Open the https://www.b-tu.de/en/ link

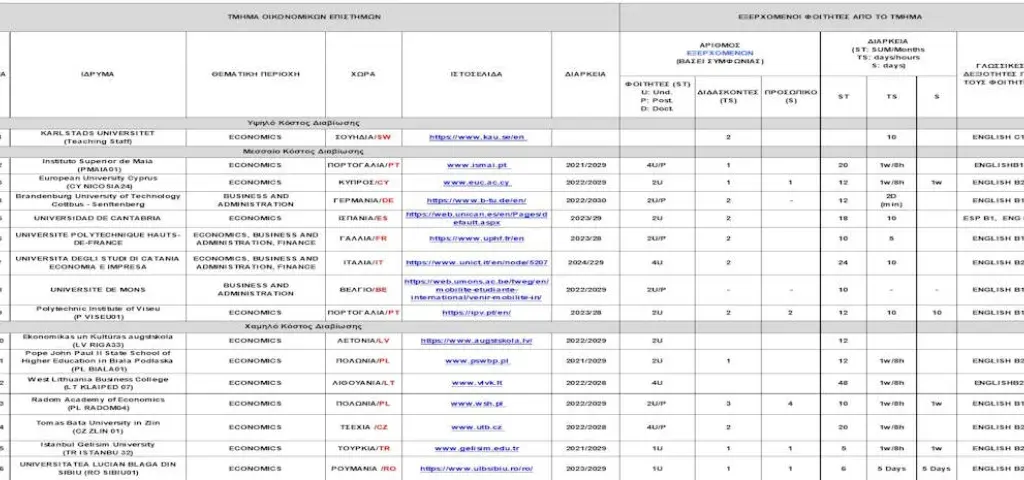(x=477, y=200)
